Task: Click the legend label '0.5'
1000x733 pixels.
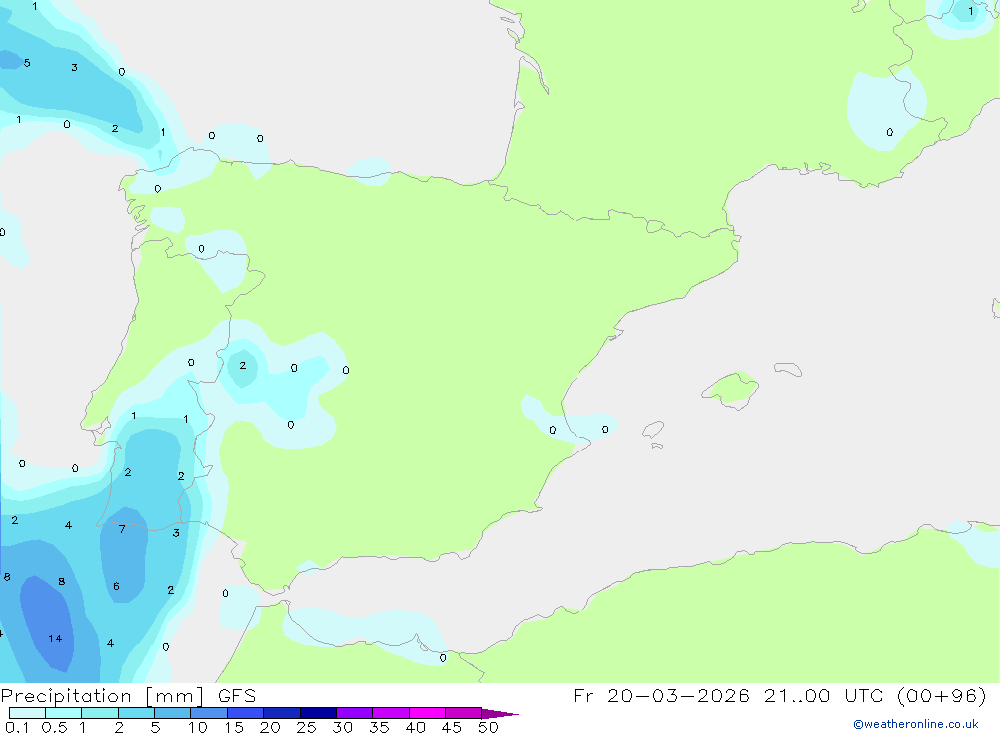Action: tap(54, 727)
